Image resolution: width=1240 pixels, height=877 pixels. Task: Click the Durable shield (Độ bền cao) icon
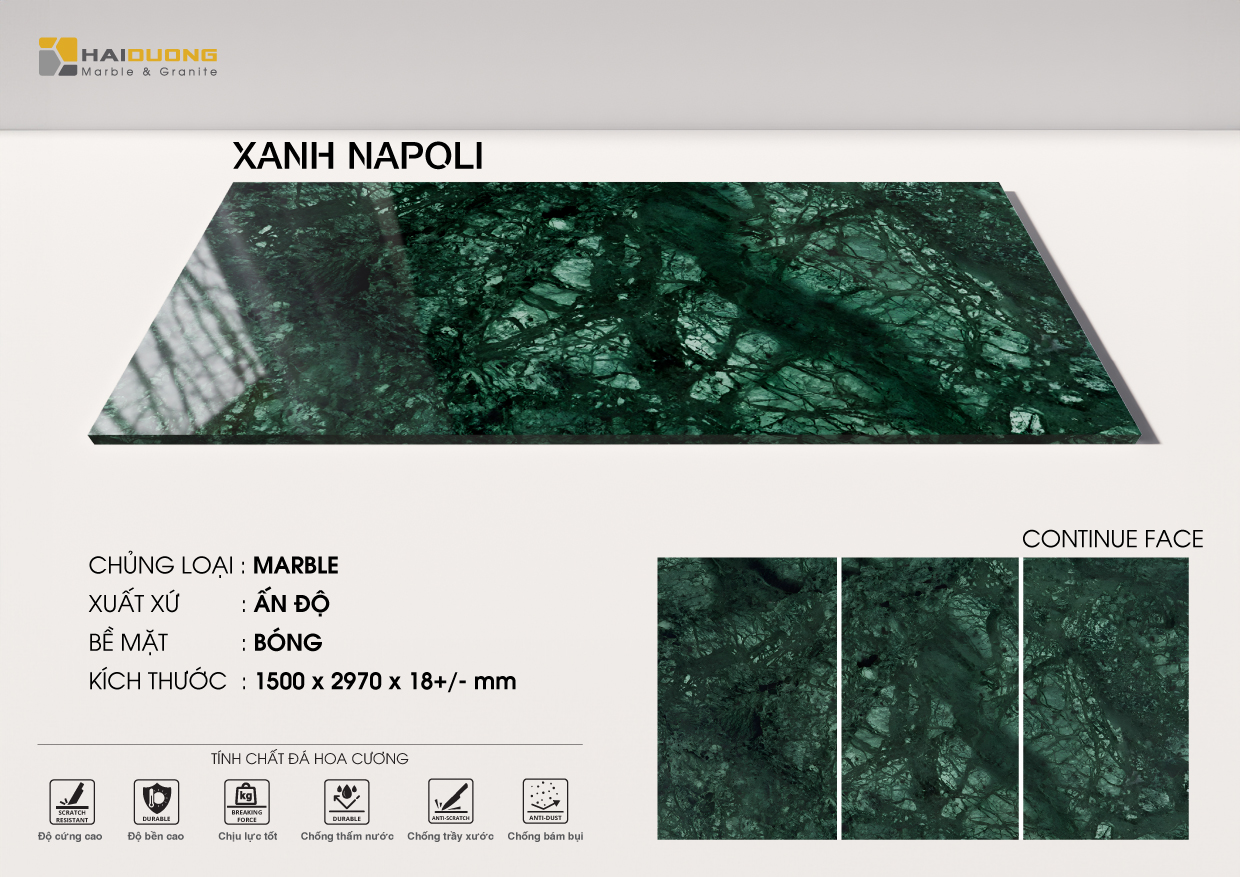156,801
